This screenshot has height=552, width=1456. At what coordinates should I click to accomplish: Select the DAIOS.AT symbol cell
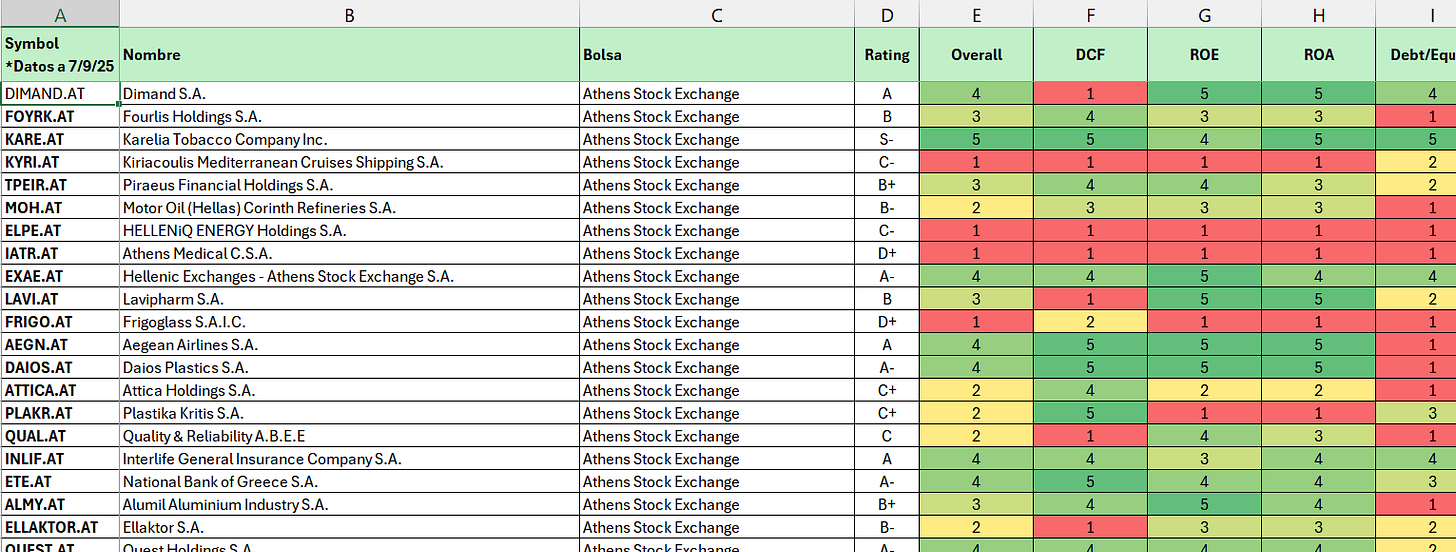[60, 368]
